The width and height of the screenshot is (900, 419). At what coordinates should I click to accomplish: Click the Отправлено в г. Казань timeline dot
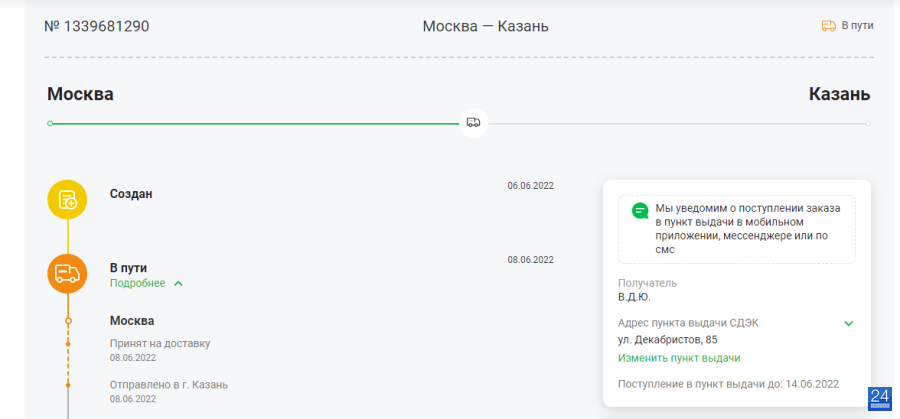click(68, 385)
